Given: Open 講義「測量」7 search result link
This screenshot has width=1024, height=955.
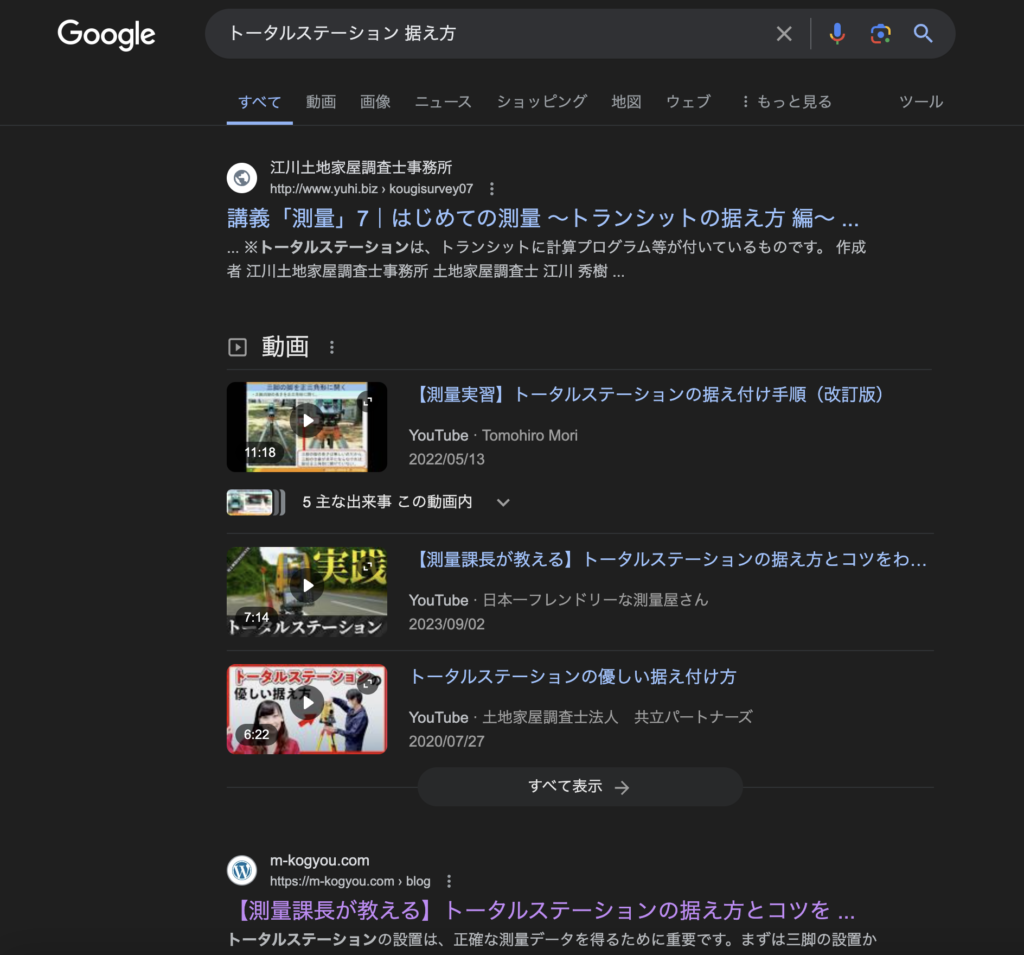Looking at the screenshot, I should coord(543,219).
